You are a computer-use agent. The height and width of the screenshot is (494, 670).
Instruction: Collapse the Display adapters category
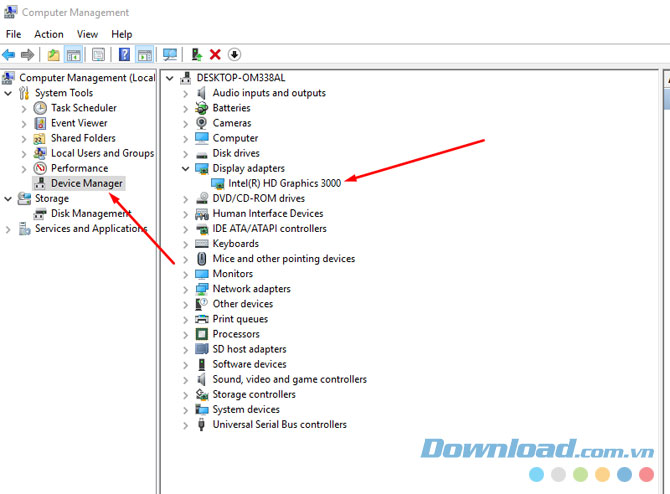[186, 169]
